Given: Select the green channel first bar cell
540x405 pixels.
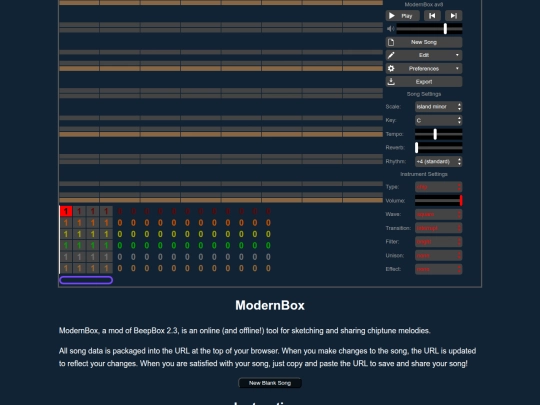Looking at the screenshot, I should (66, 245).
